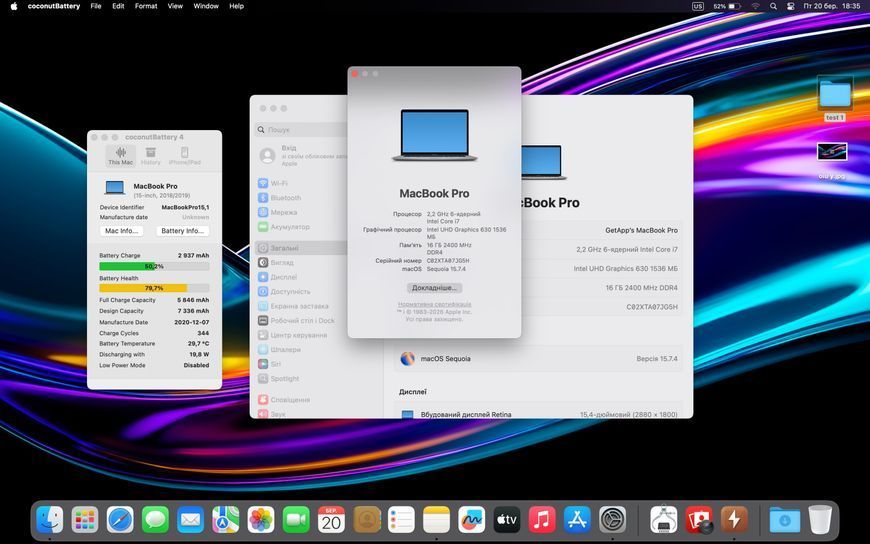Launch Apple TV from the Dock
The height and width of the screenshot is (544, 870).
[x=507, y=520]
